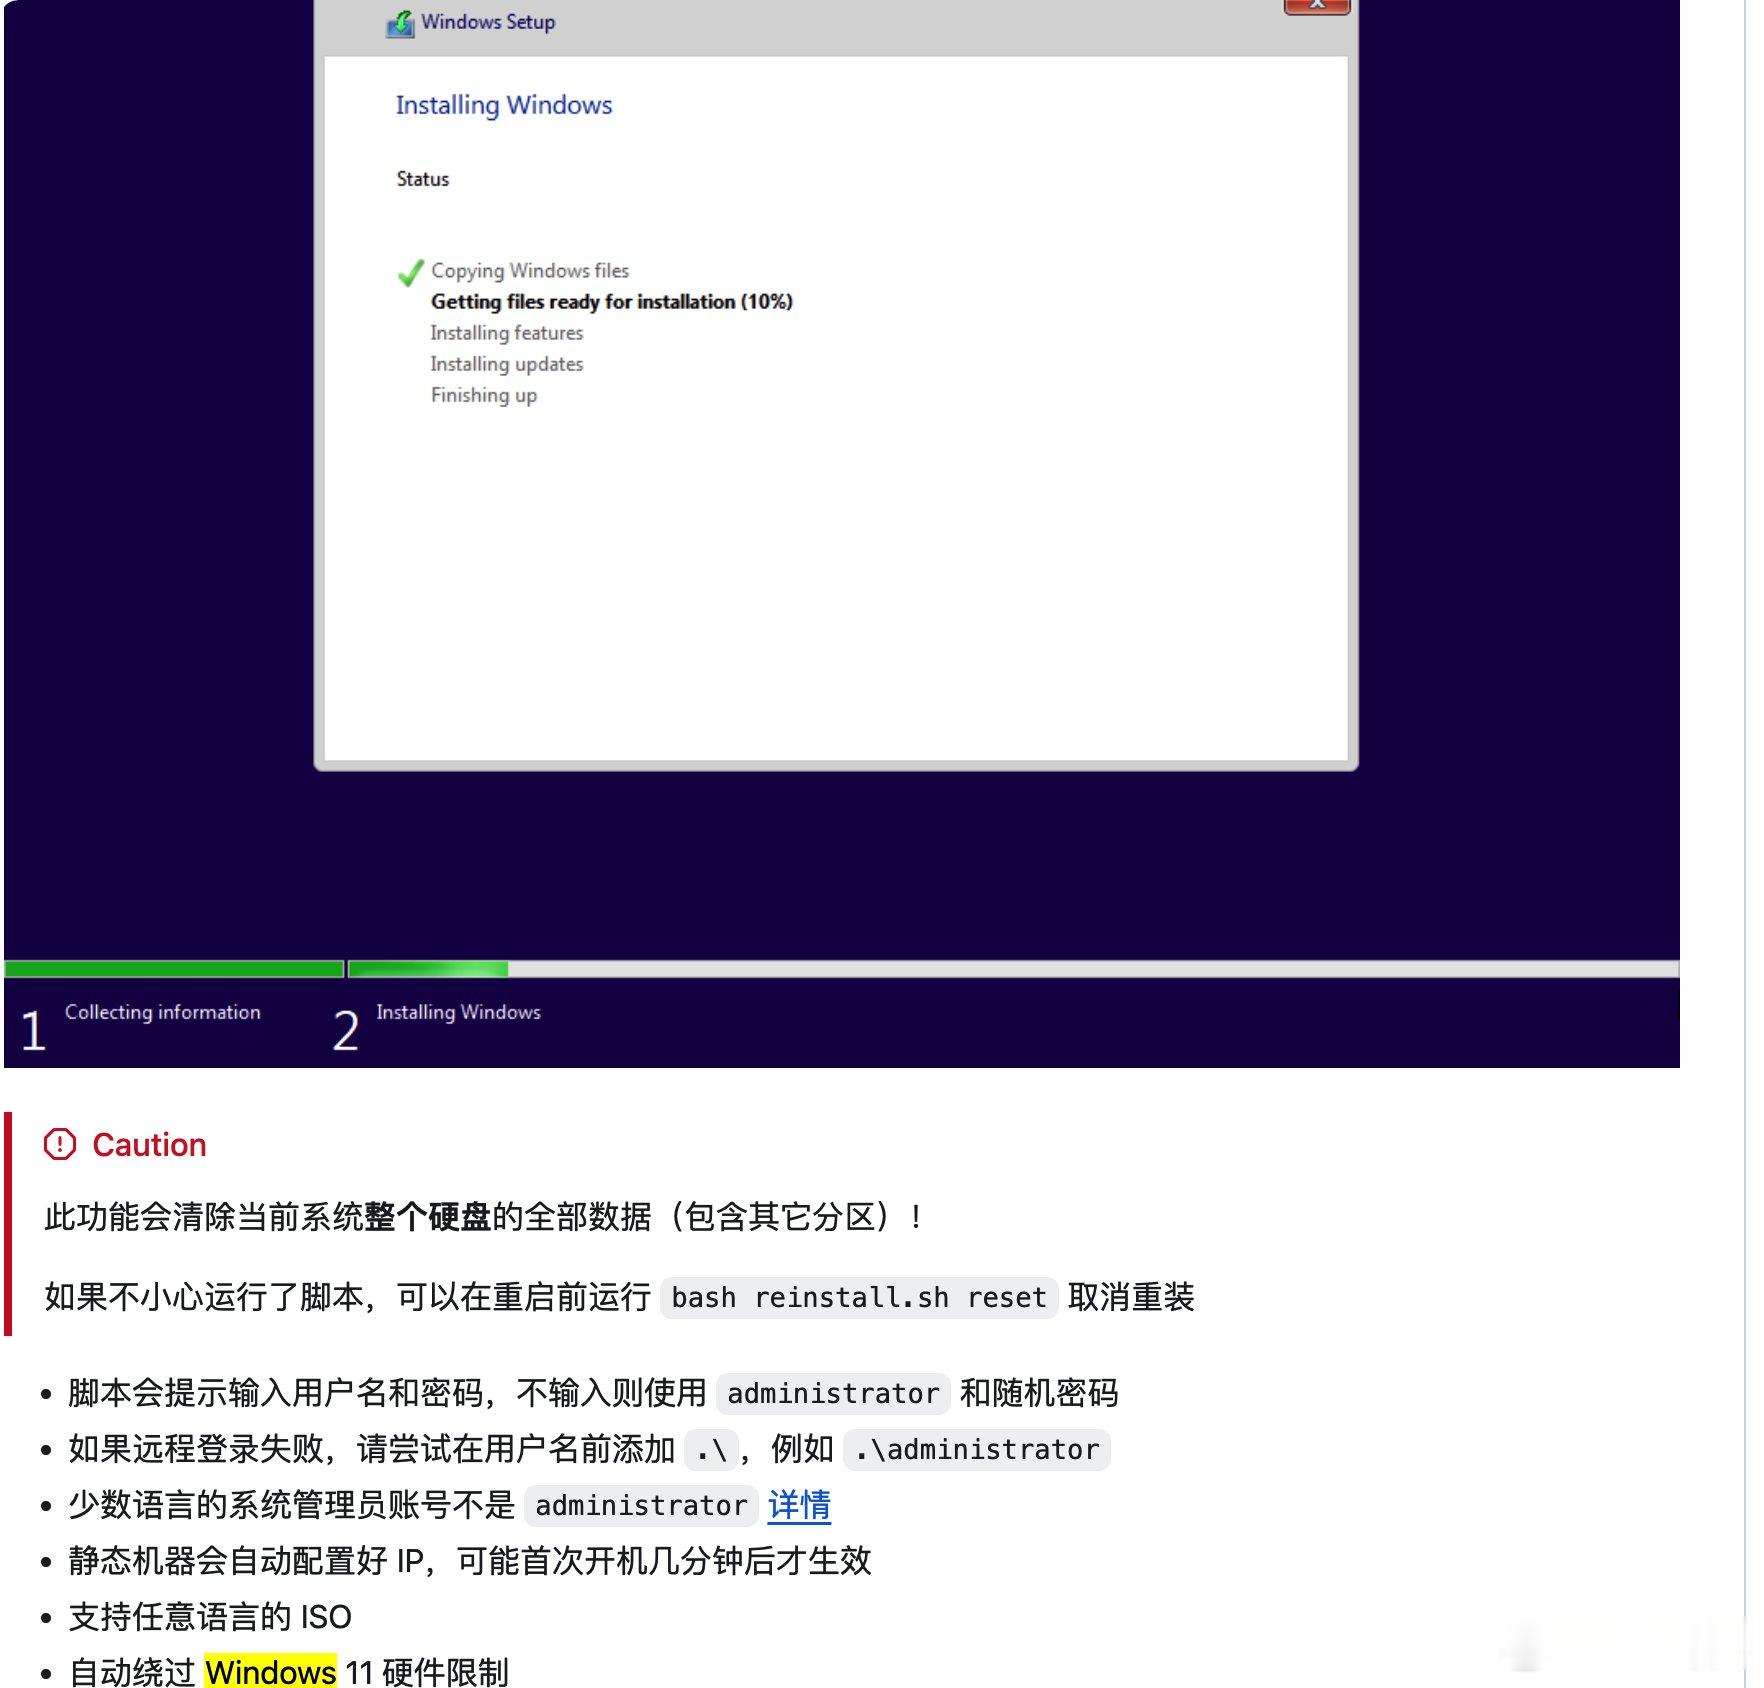Select Getting files ready for installation (10%)

pos(612,302)
